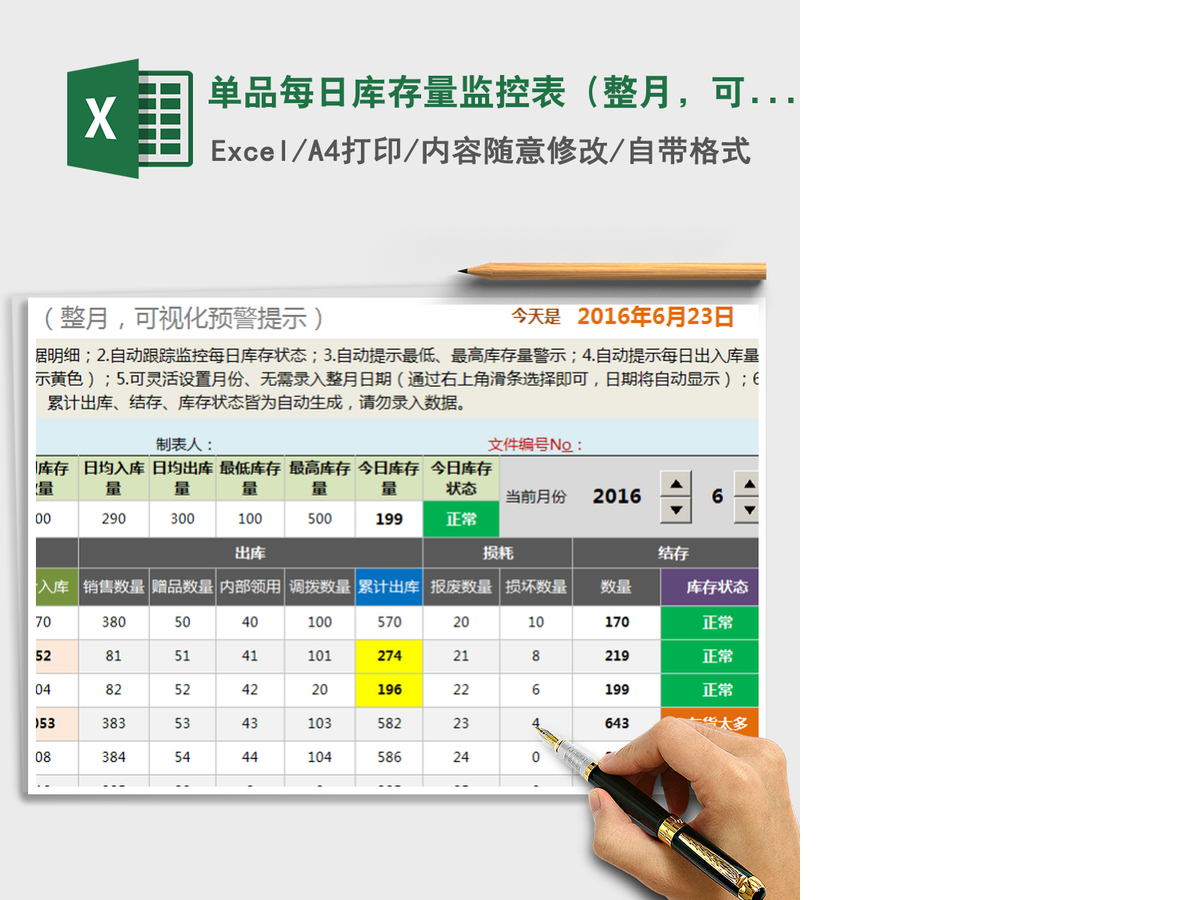Select the 383 sales quantity cell

pos(114,723)
